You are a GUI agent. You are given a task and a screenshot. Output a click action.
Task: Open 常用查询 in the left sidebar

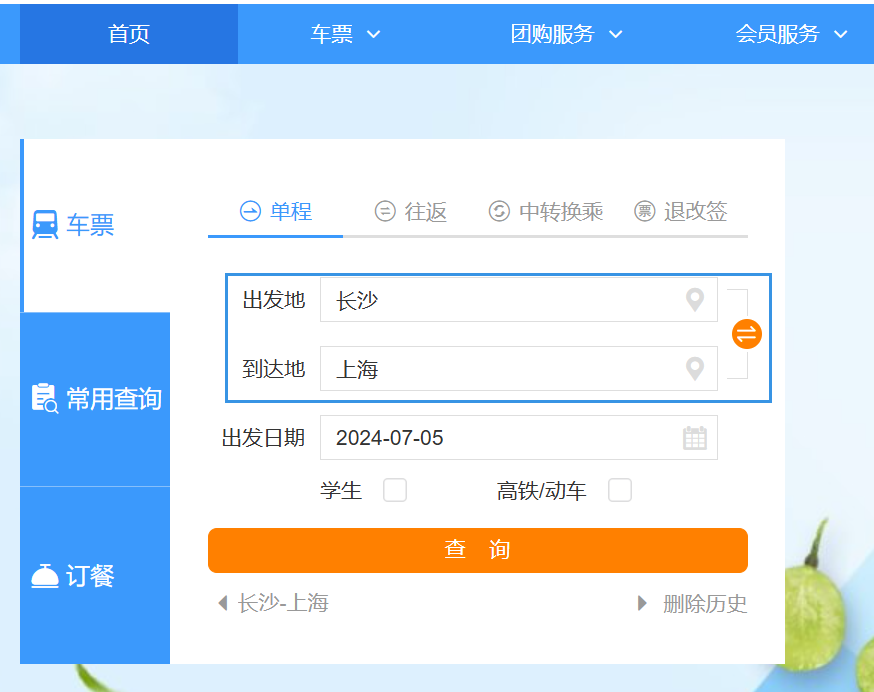click(x=95, y=399)
